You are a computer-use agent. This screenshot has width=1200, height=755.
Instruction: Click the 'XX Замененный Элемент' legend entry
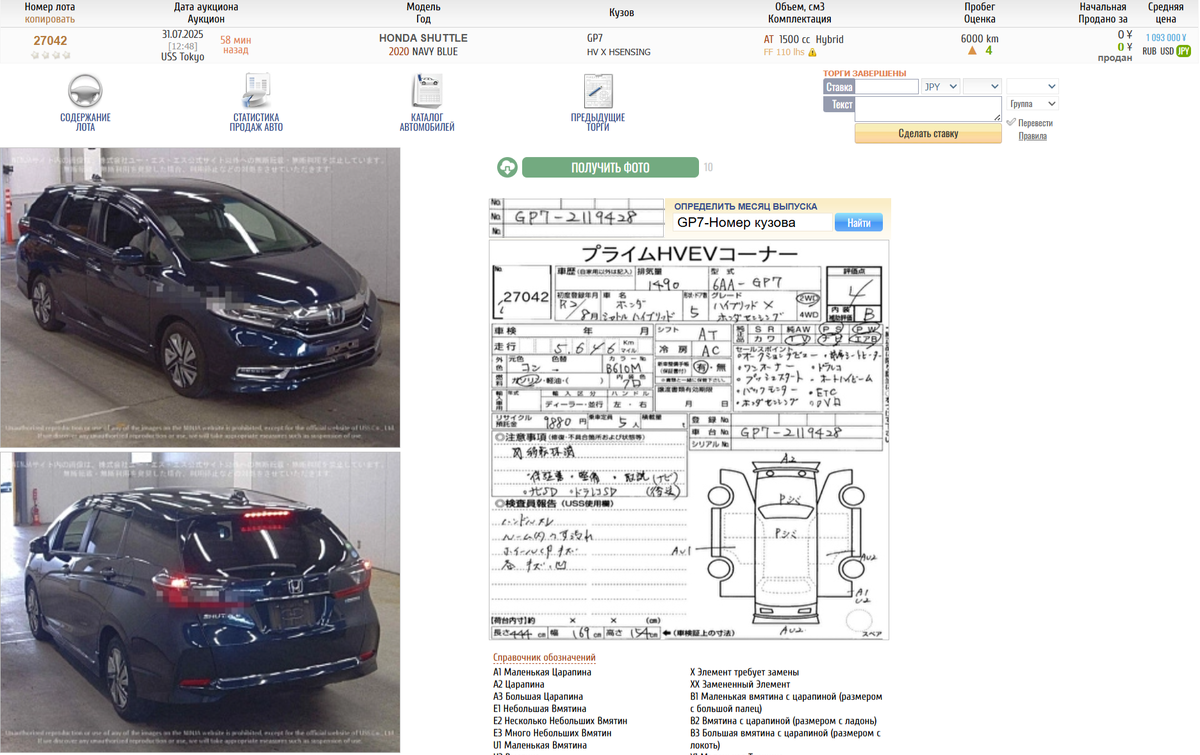tap(740, 684)
